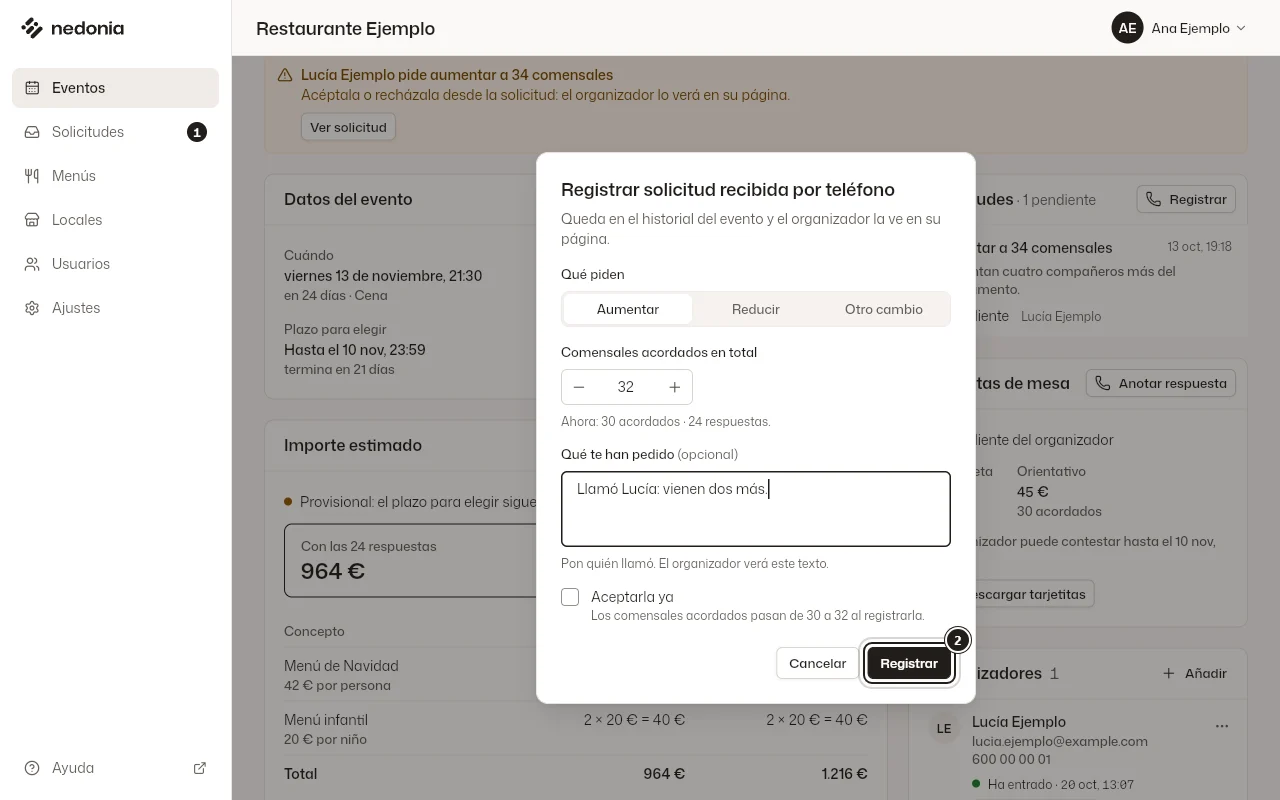Click the pending count badge beside Solicitudes

coord(197,132)
